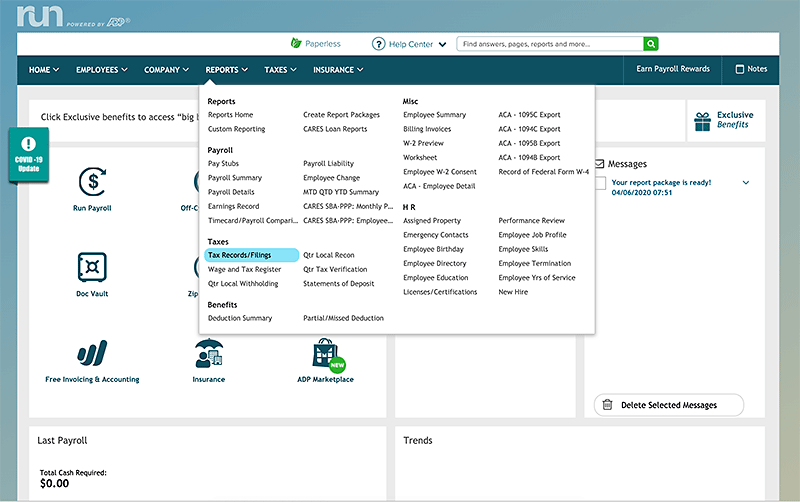The image size is (800, 502).
Task: Click the Exclusive Benefits link
Action: click(735, 120)
